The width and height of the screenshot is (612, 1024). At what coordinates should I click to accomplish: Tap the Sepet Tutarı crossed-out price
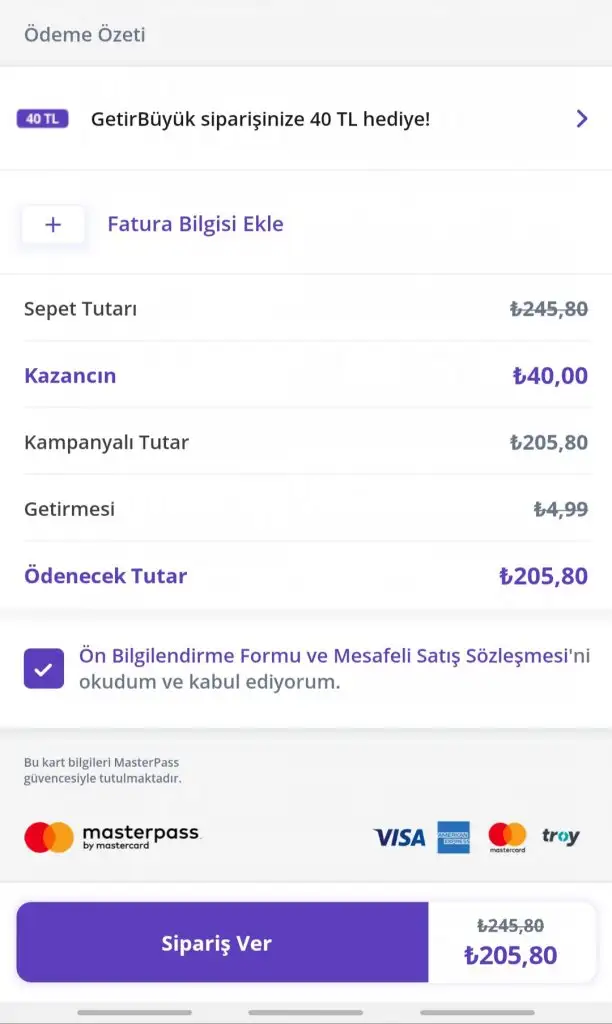coord(548,309)
